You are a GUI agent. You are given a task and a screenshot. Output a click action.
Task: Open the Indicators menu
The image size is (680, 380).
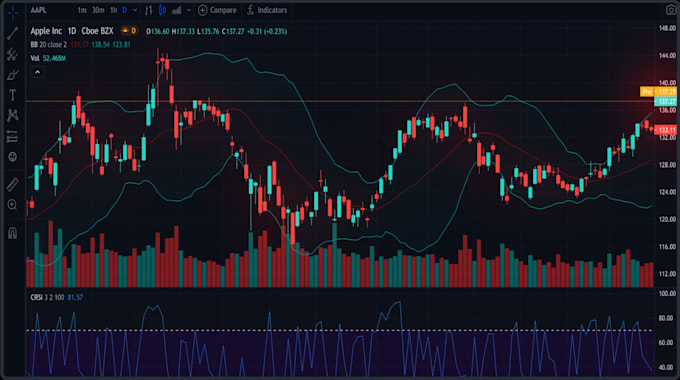pyautogui.click(x=267, y=10)
